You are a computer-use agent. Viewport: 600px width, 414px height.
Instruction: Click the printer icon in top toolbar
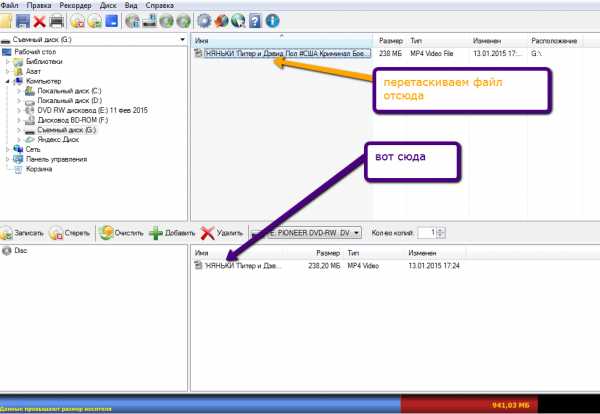[x=57, y=21]
